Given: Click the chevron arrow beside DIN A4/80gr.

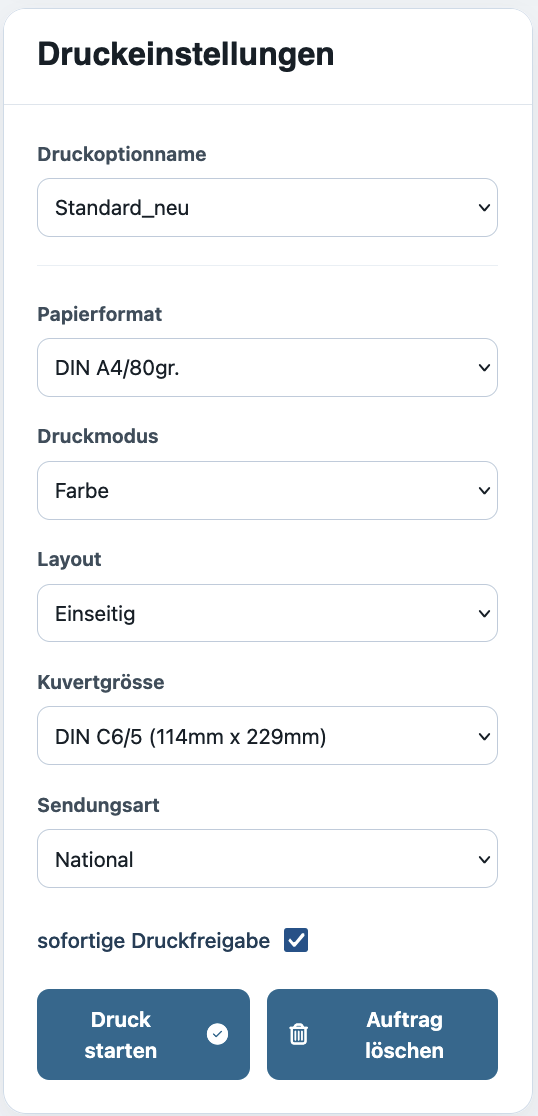Looking at the screenshot, I should [x=484, y=367].
